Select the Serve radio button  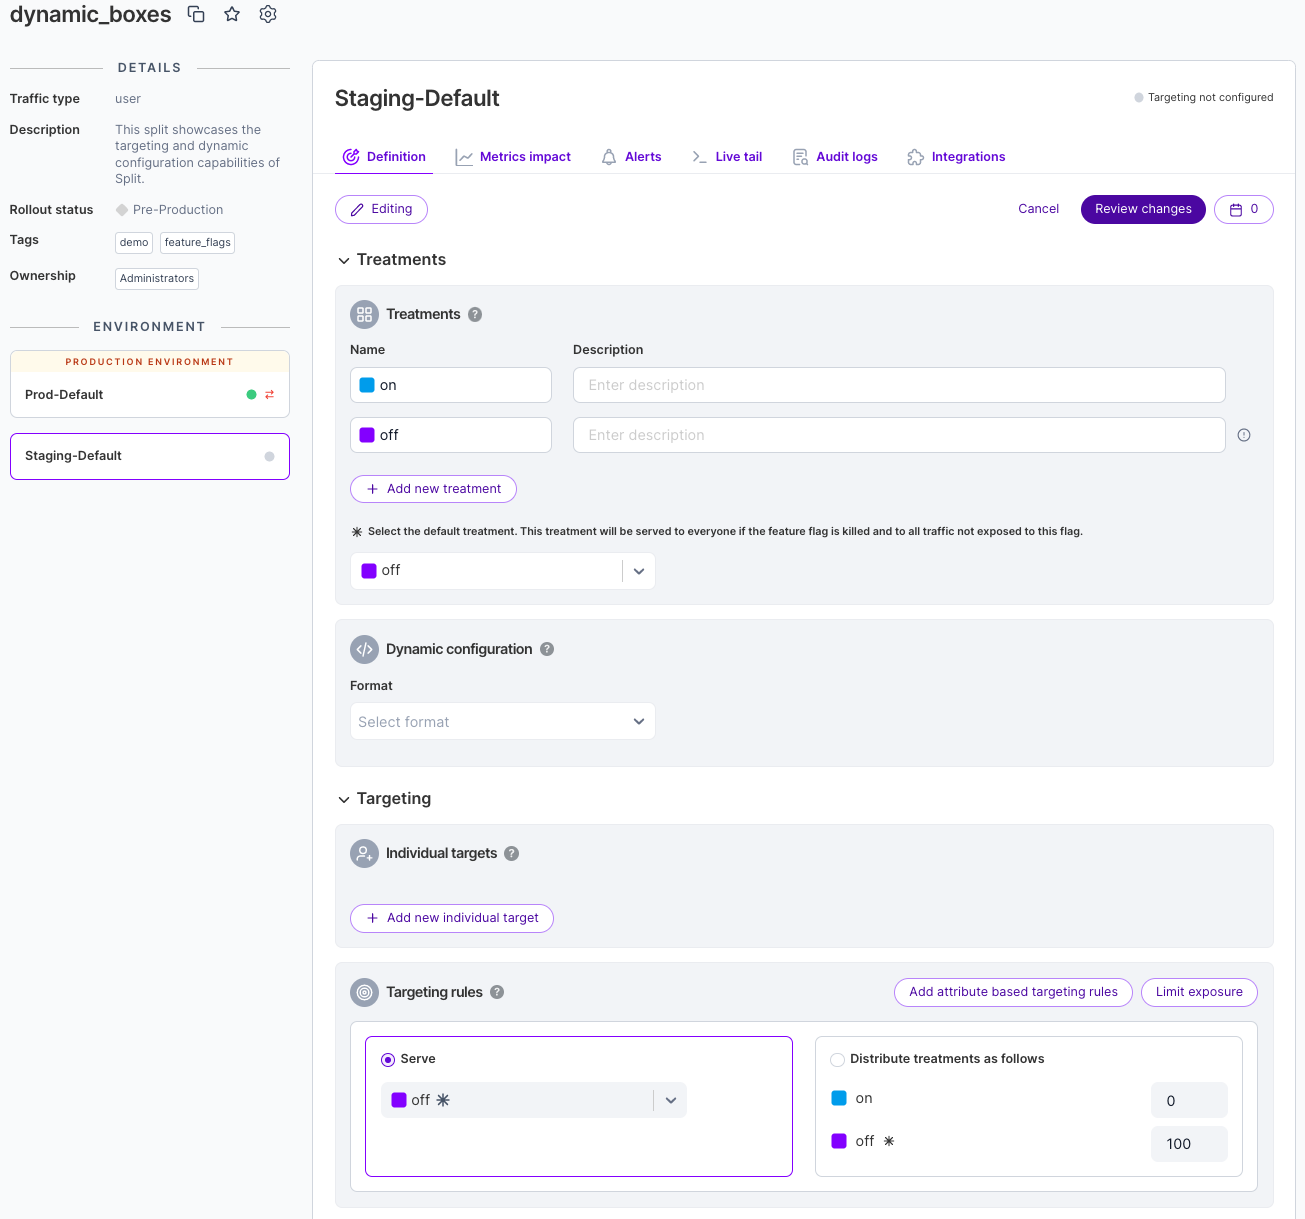(388, 1060)
